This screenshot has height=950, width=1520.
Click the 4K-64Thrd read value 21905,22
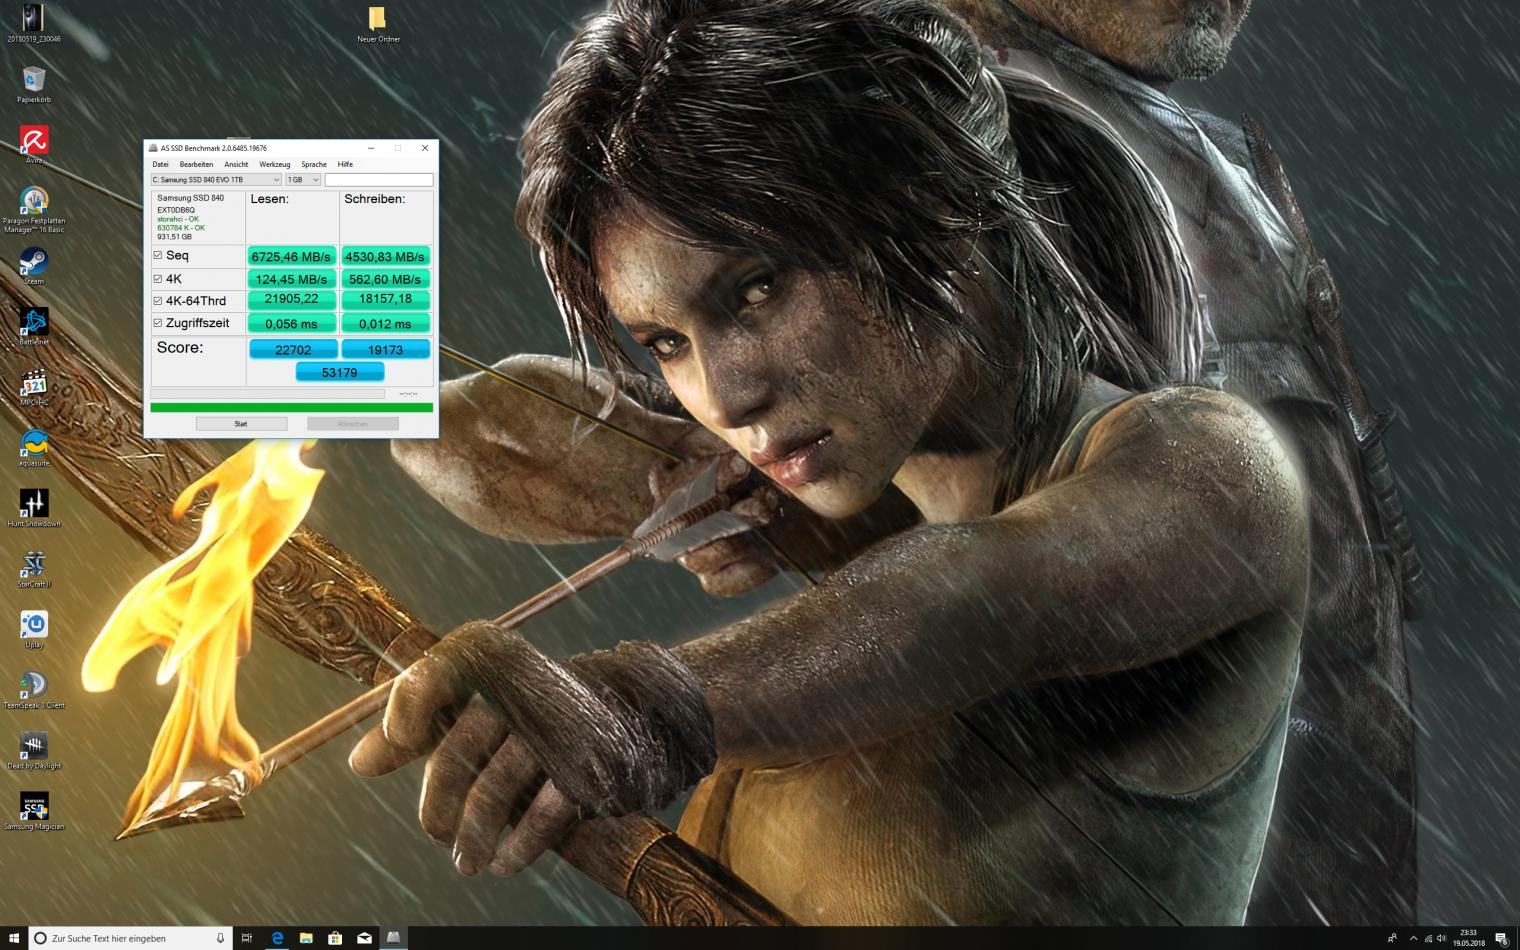291,299
